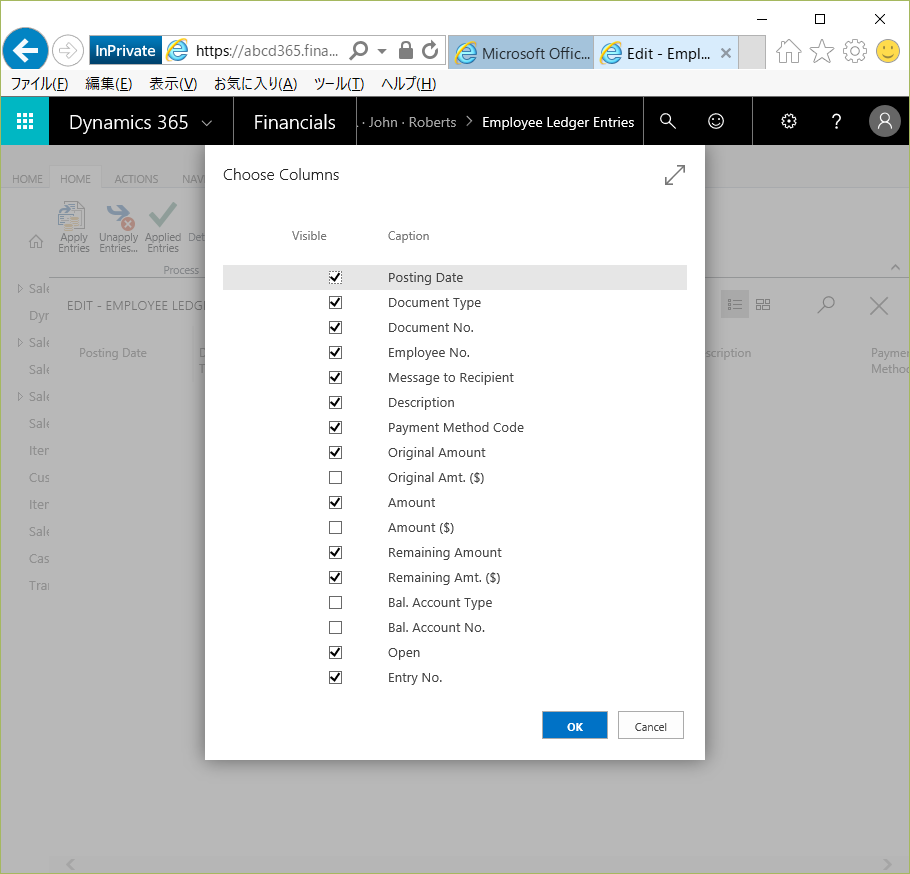Uncheck the Posting Date column checkbox

pyautogui.click(x=335, y=277)
